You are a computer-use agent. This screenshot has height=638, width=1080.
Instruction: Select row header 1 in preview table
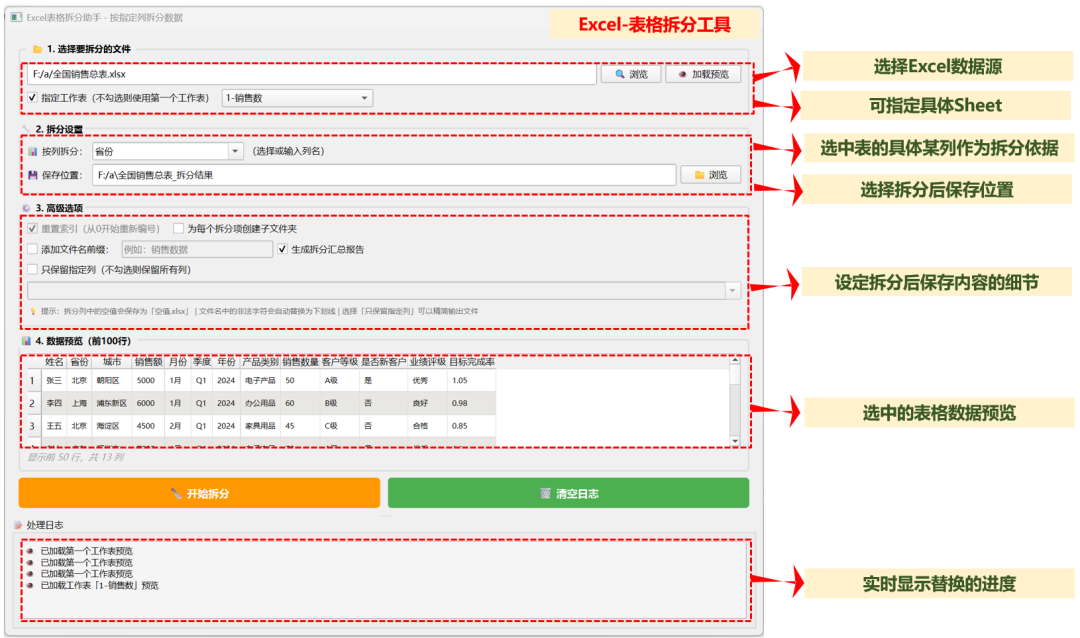click(32, 380)
